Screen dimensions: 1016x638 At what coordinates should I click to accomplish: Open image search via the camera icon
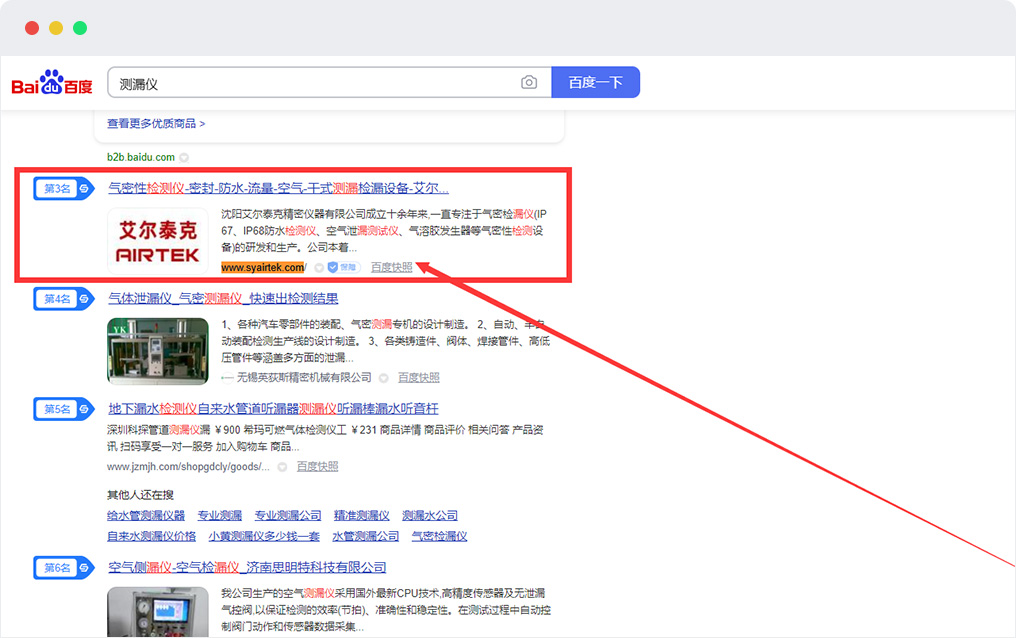click(529, 82)
